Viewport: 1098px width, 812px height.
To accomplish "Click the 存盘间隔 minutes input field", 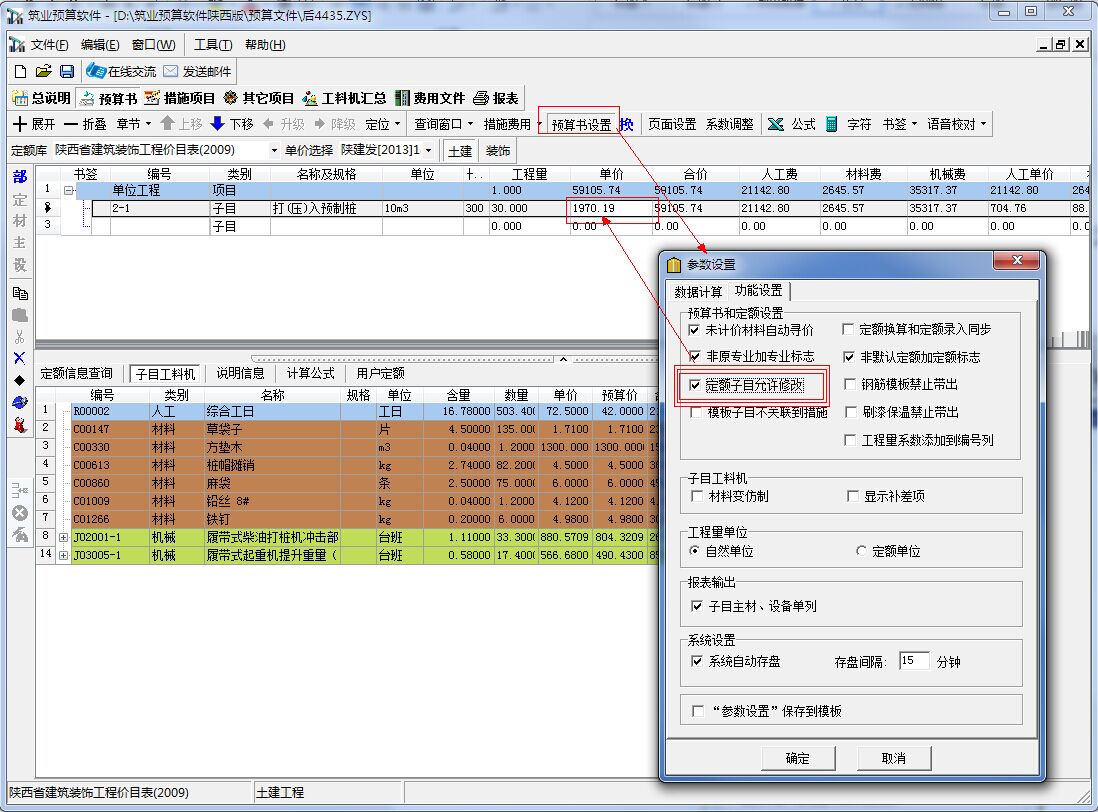I will (x=913, y=661).
